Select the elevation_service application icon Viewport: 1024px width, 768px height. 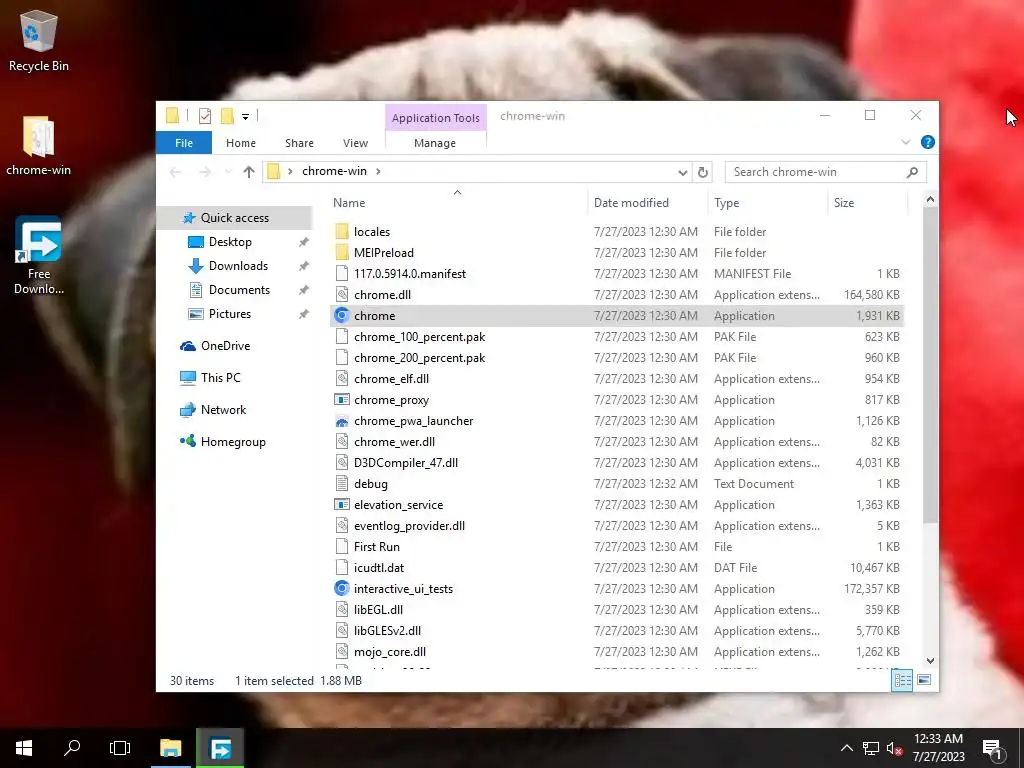342,505
